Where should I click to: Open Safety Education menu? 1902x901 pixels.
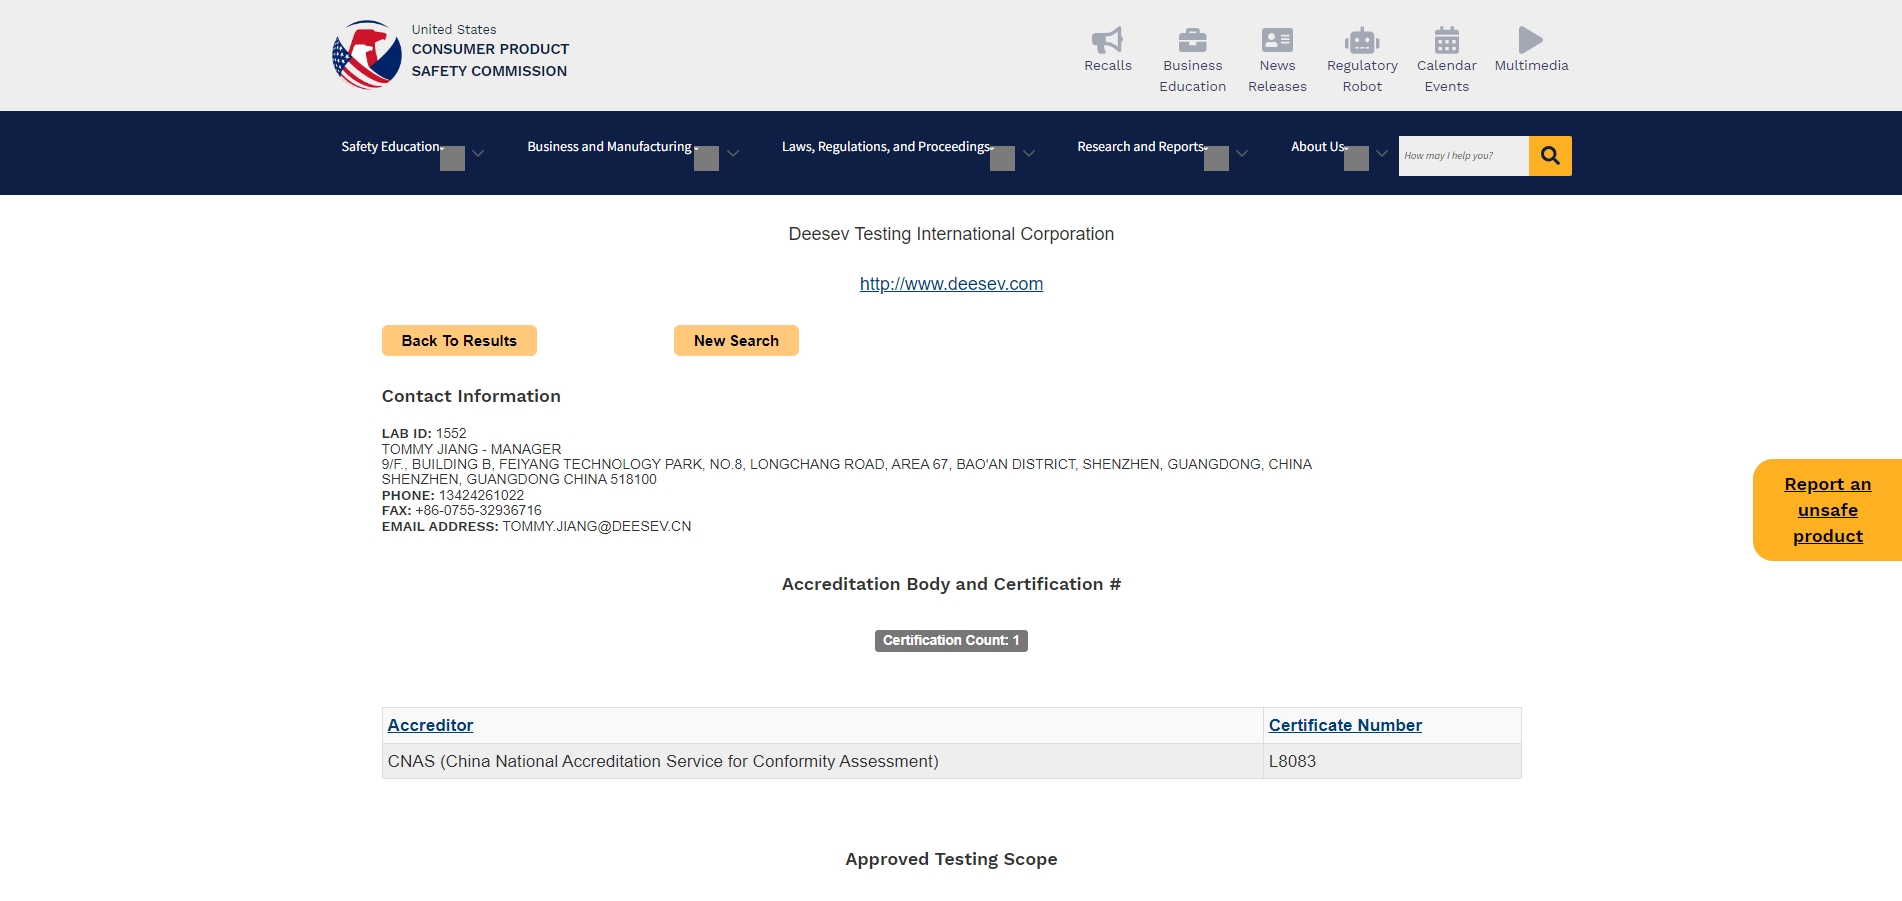(391, 147)
